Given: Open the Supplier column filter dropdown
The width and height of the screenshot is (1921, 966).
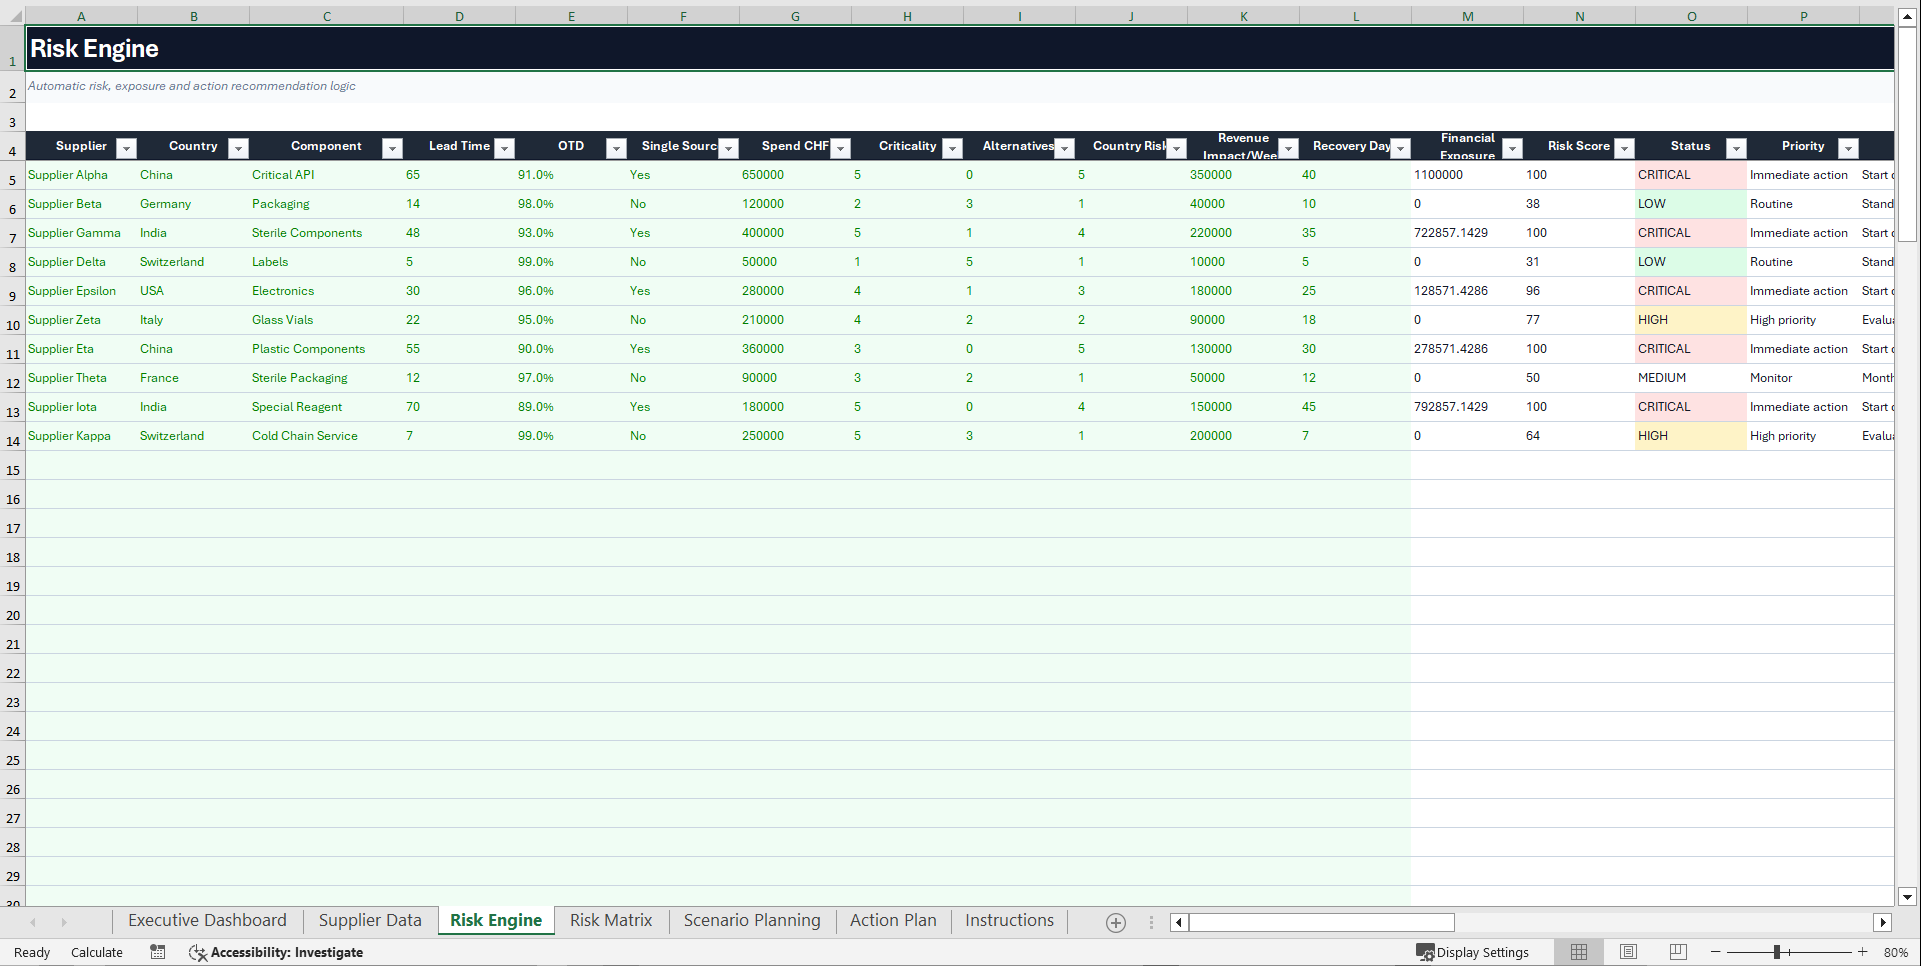Looking at the screenshot, I should [x=126, y=148].
